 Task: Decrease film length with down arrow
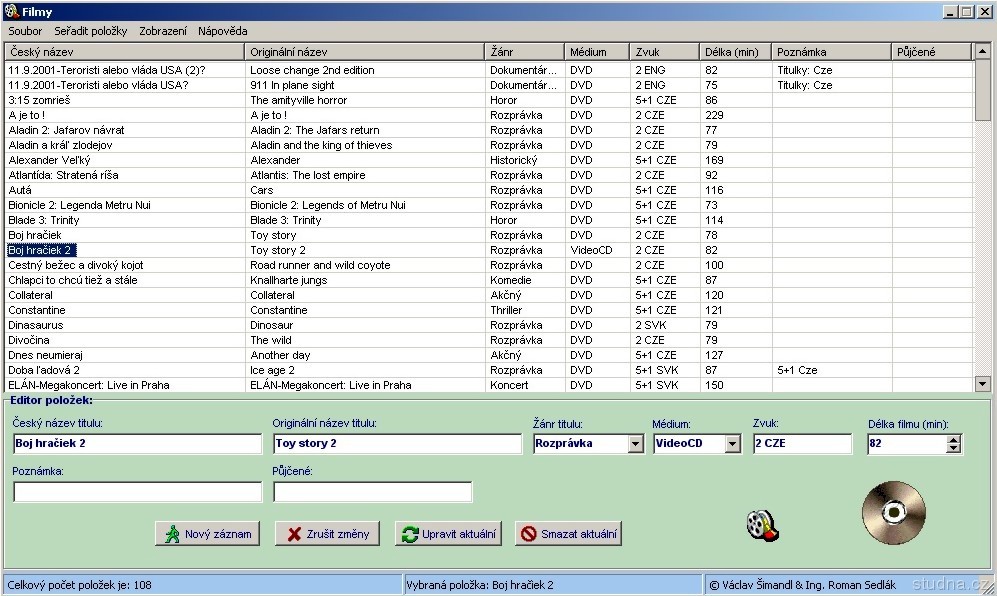(x=953, y=449)
